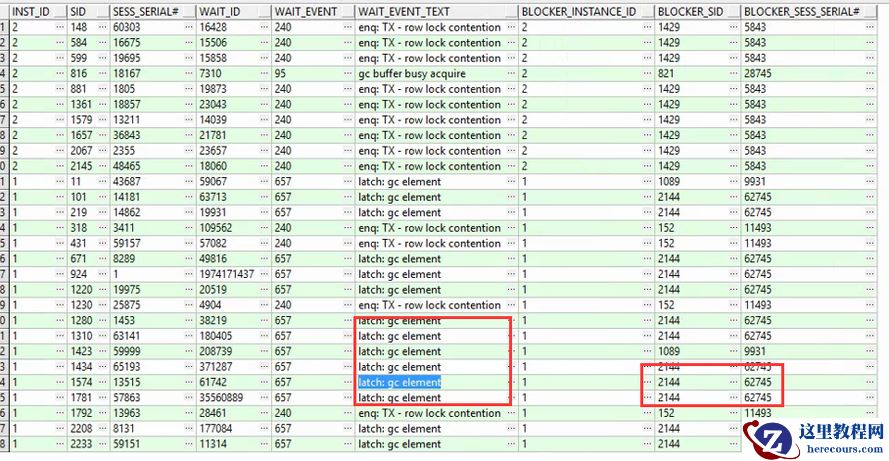Click the SESS_SERIAL# column header
The width and height of the screenshot is (889, 461).
(x=153, y=11)
